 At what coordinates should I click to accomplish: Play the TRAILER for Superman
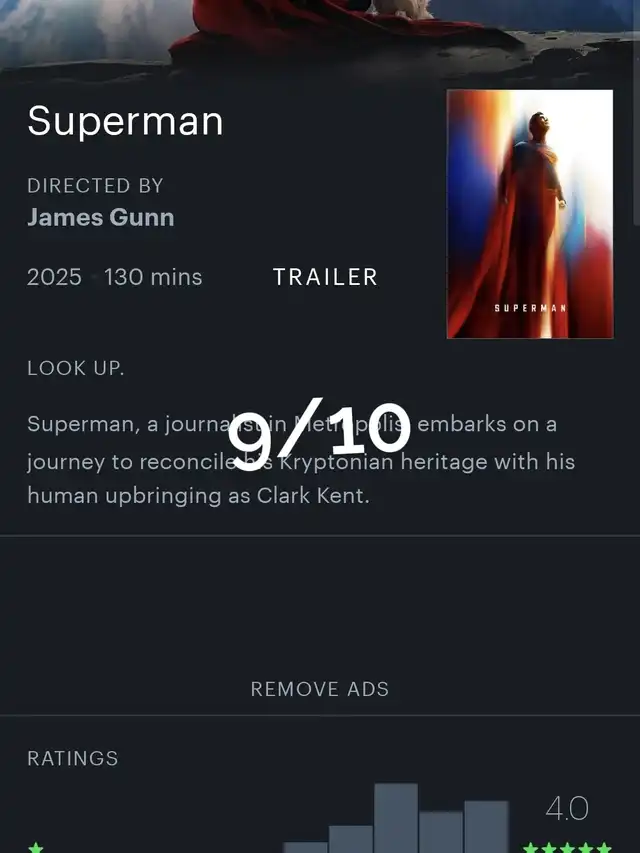[325, 277]
